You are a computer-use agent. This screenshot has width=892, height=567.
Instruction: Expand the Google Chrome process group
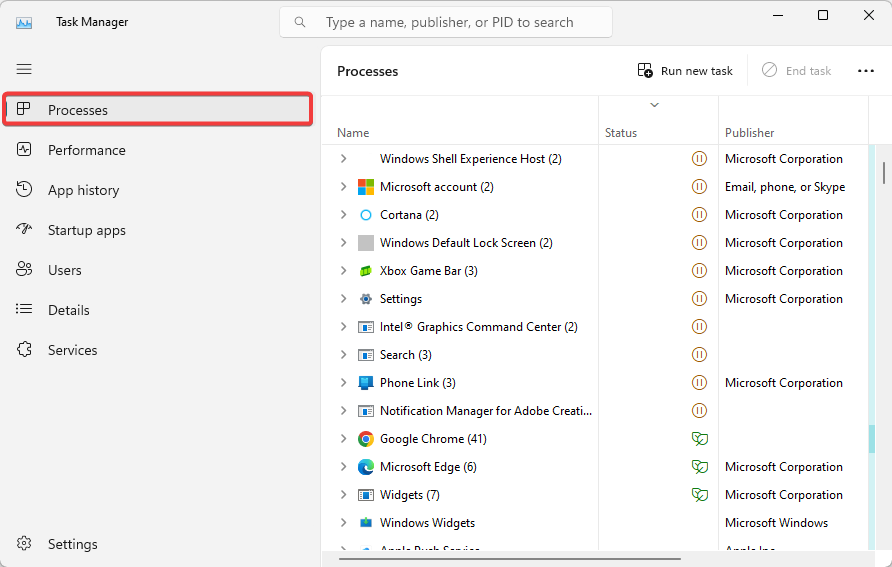click(343, 439)
